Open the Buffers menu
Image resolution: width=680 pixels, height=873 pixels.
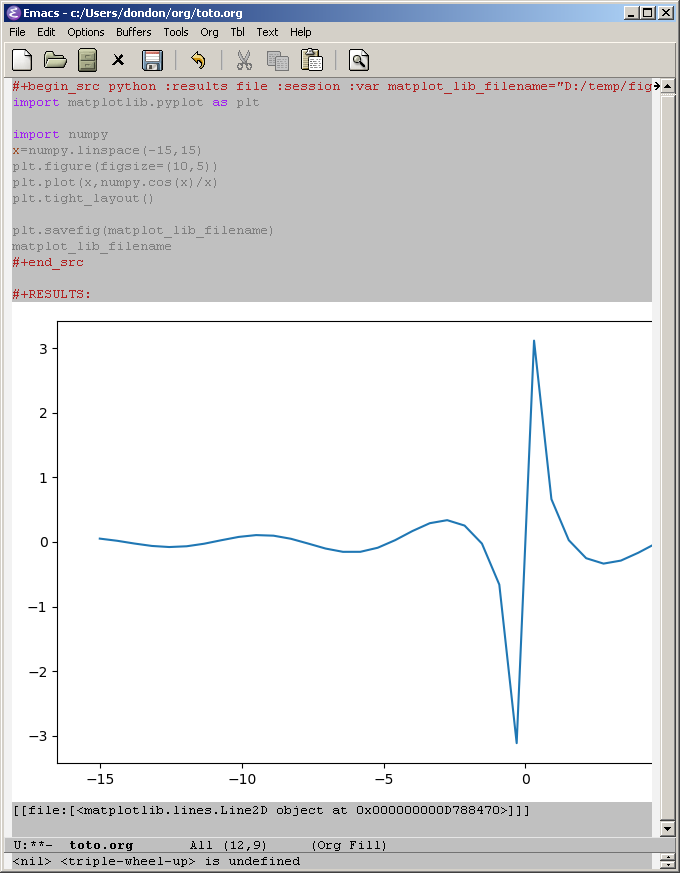[134, 32]
